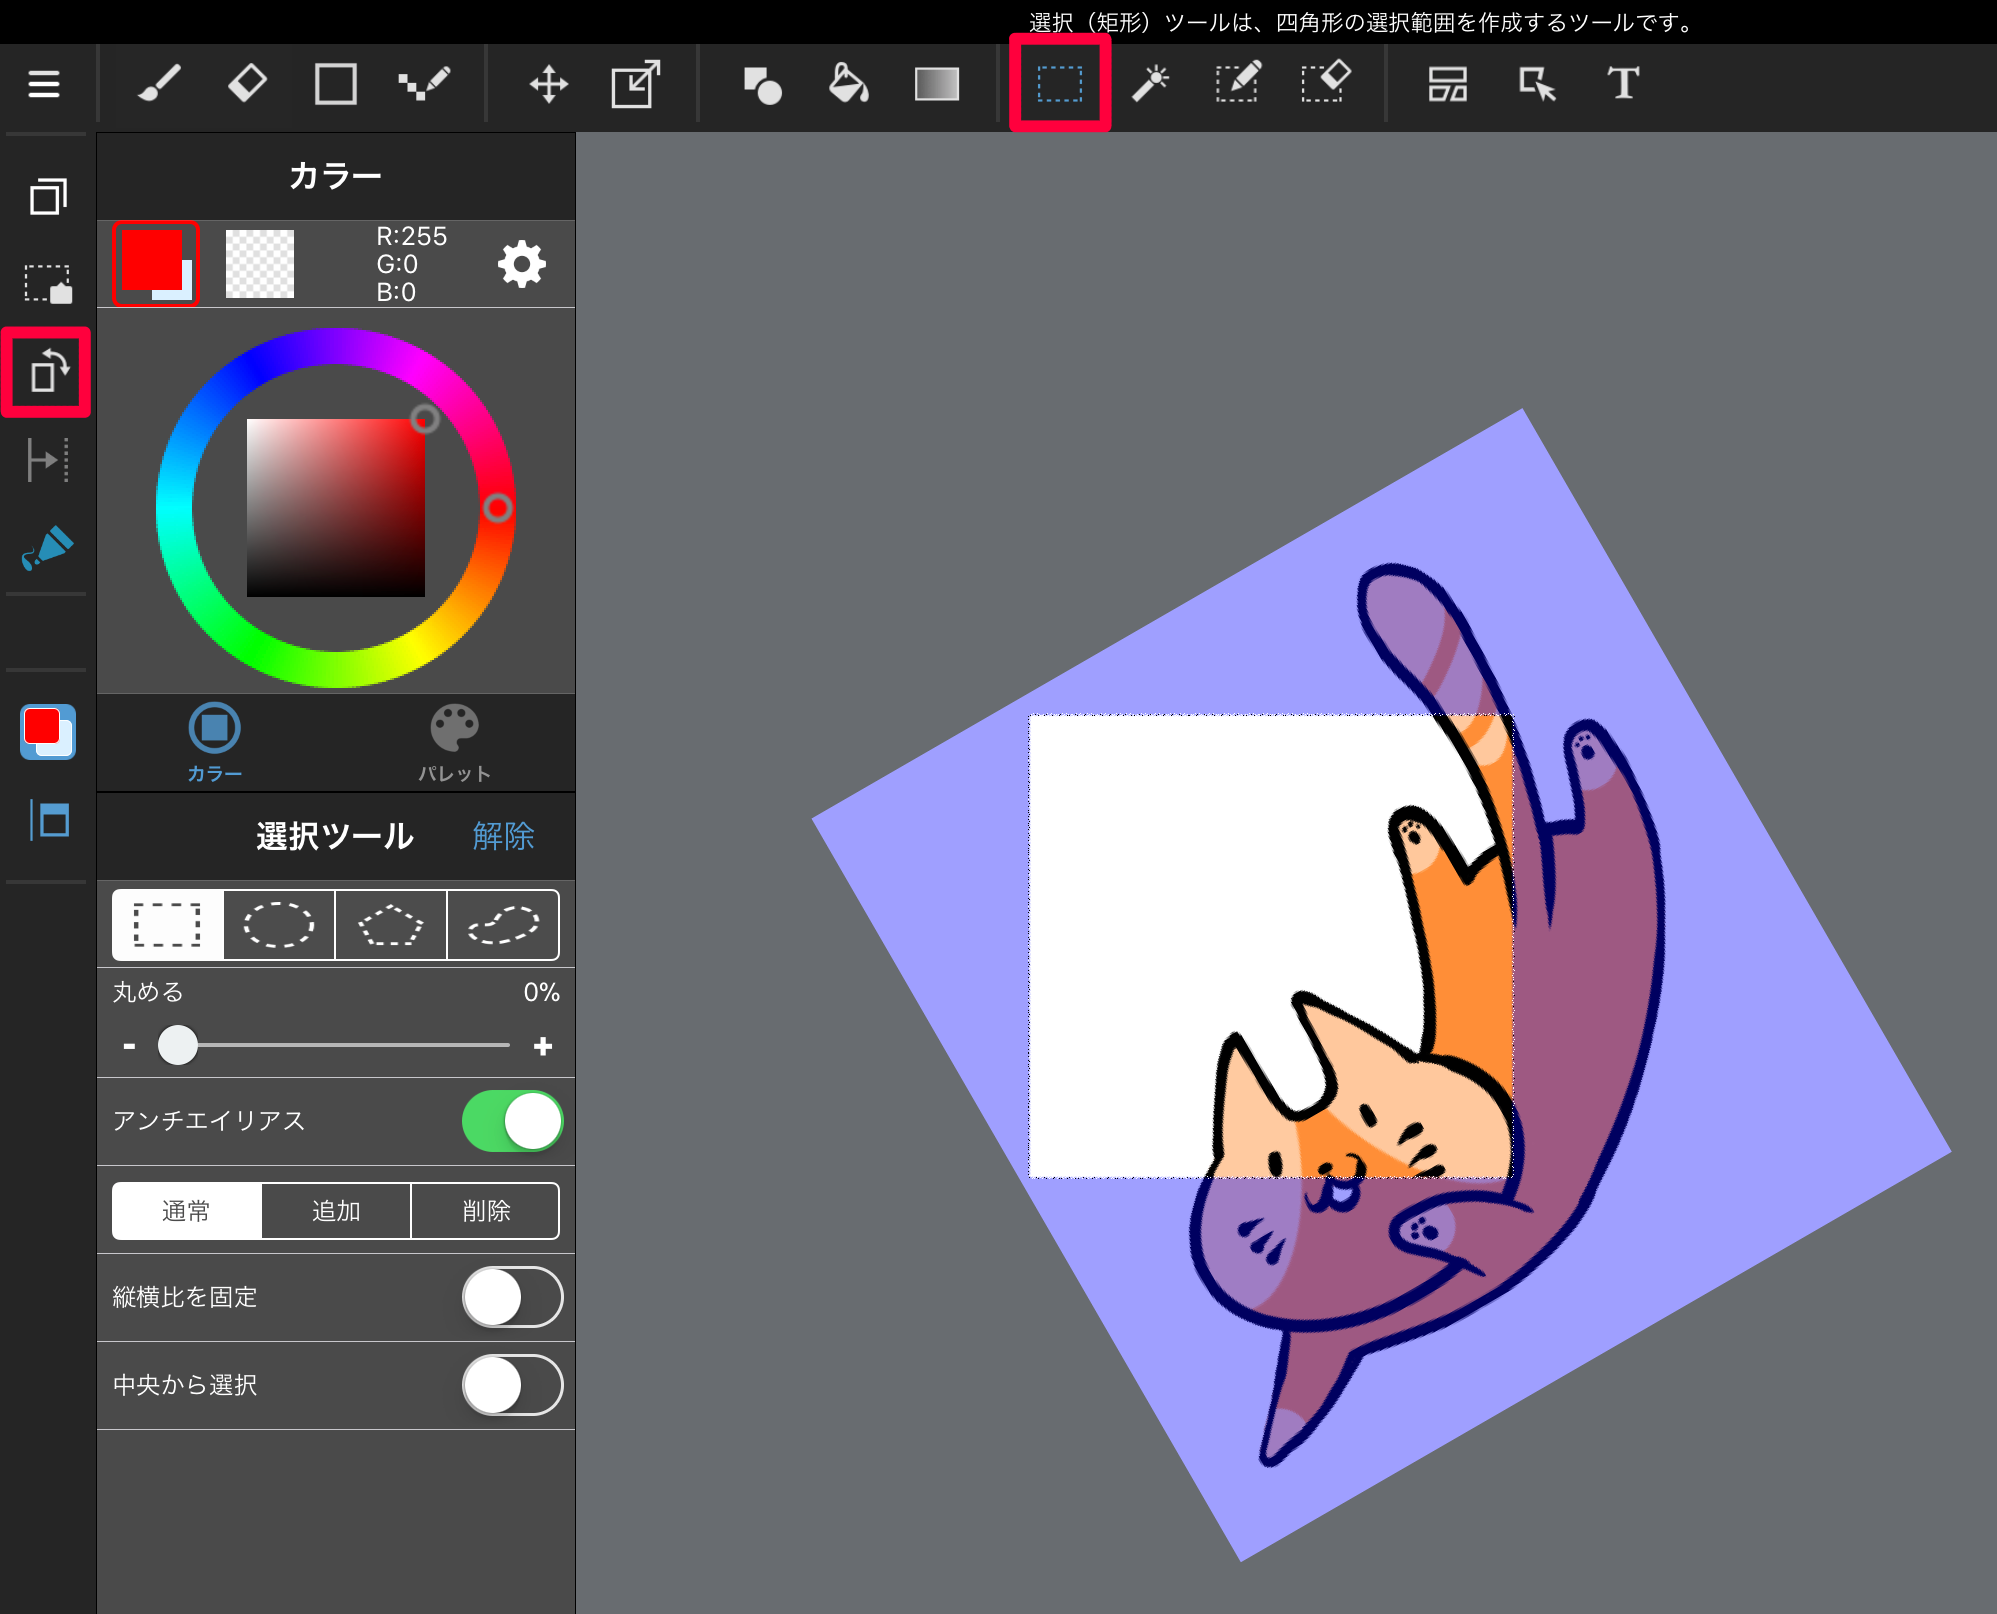This screenshot has width=1997, height=1614.
Task: Switch to the カラー tab
Action: [x=215, y=742]
